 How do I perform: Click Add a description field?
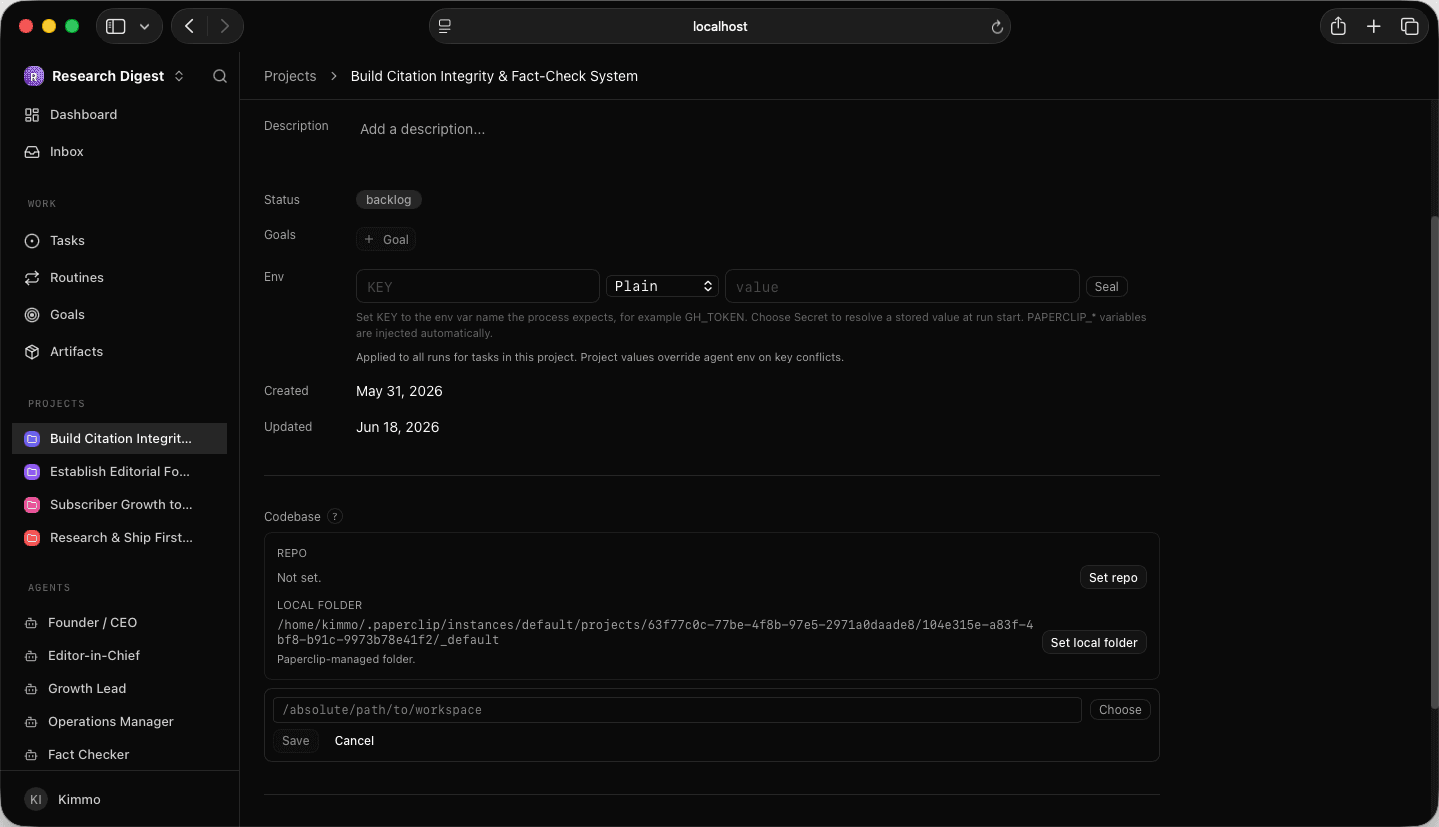point(422,129)
